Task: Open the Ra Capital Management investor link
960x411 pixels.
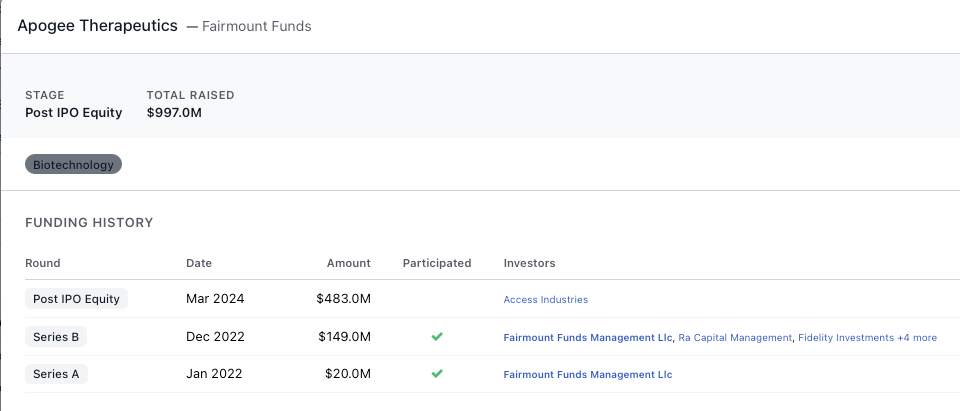Action: (735, 337)
